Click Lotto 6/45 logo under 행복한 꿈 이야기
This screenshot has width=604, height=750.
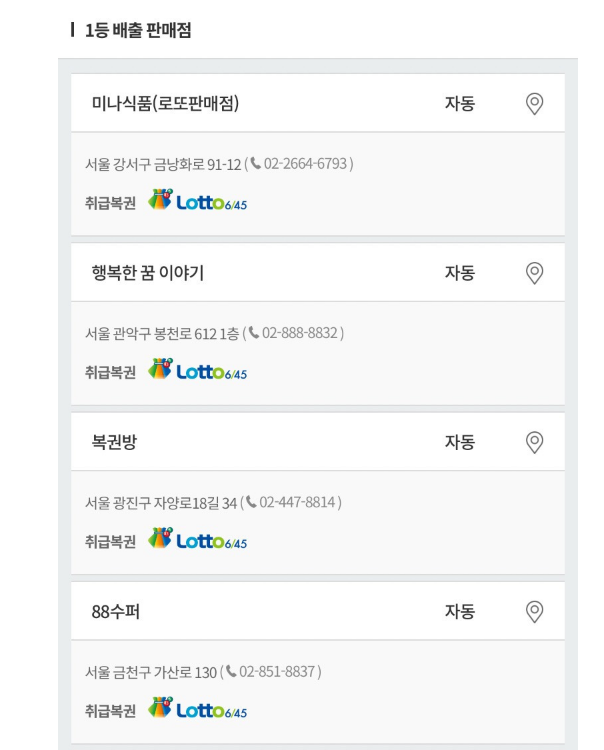coord(197,371)
